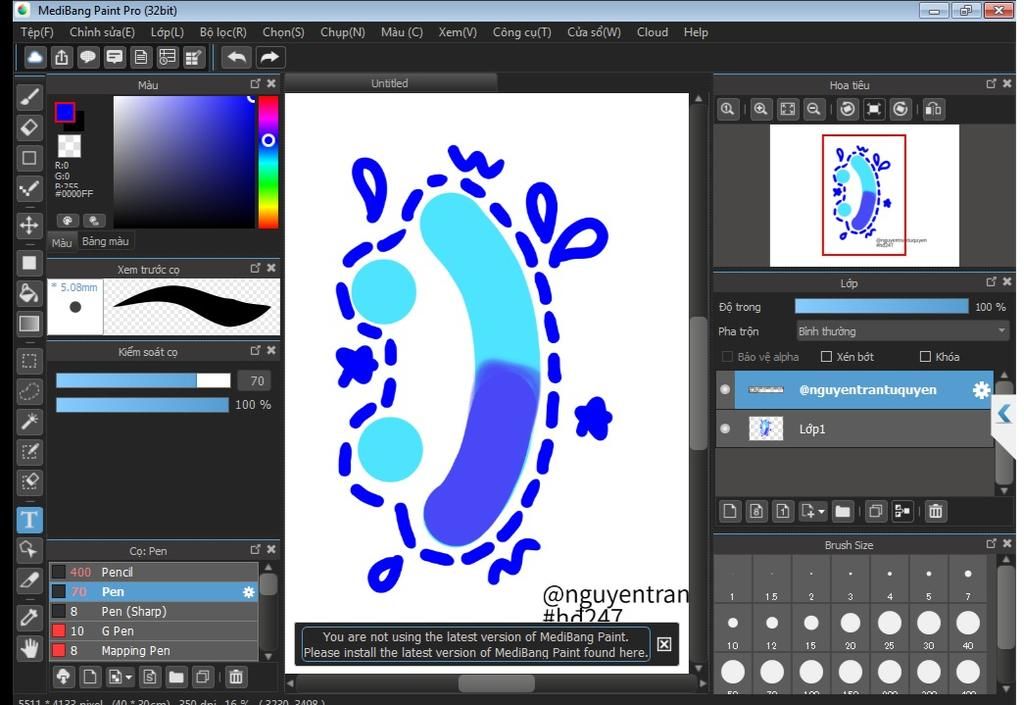
Task: Choose brush size 10 preset
Action: tap(733, 629)
